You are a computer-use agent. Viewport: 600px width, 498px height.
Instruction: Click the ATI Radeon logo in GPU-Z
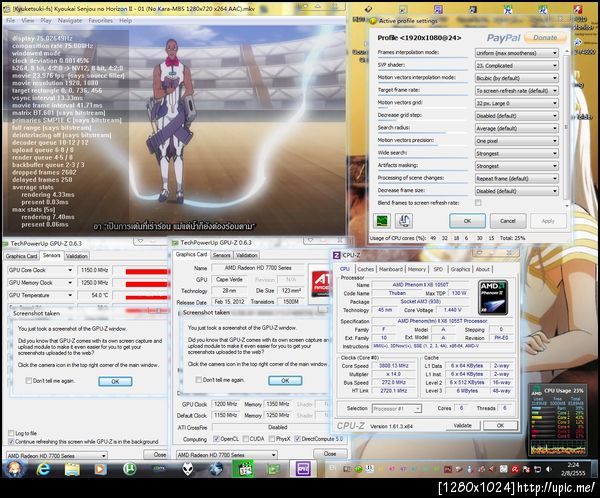[x=319, y=284]
